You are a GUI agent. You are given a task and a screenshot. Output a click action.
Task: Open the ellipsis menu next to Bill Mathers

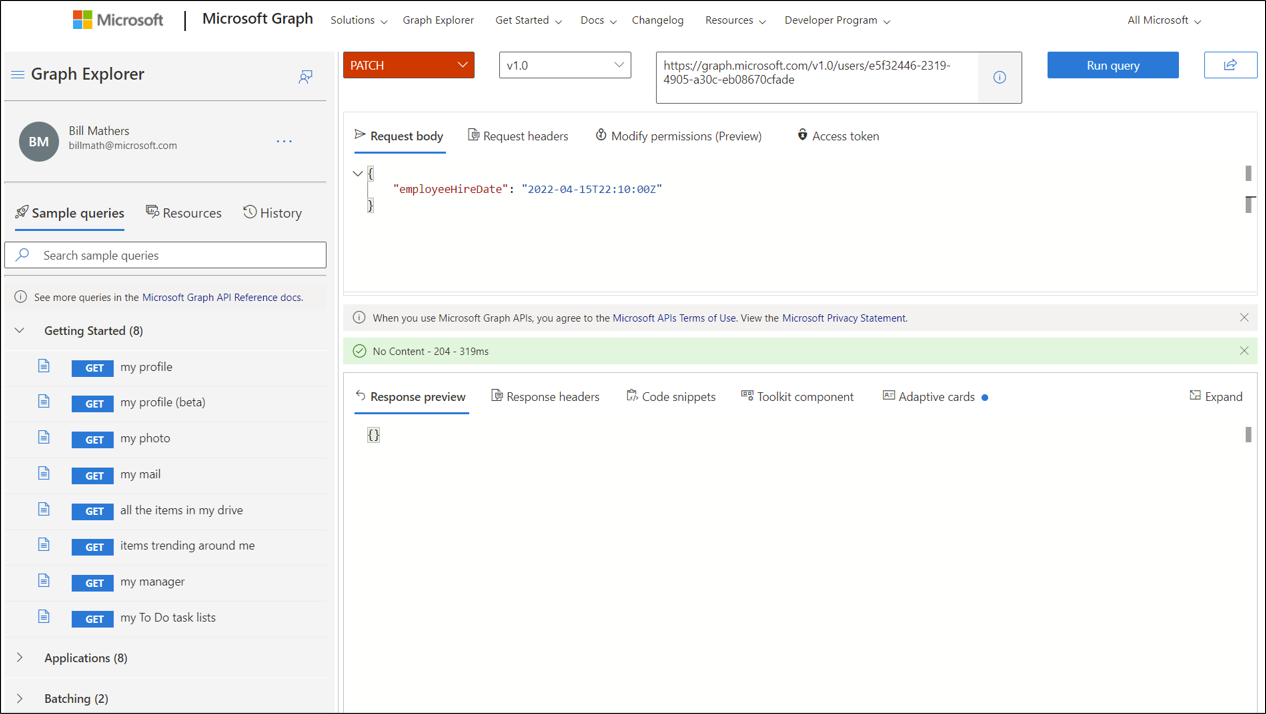(284, 142)
